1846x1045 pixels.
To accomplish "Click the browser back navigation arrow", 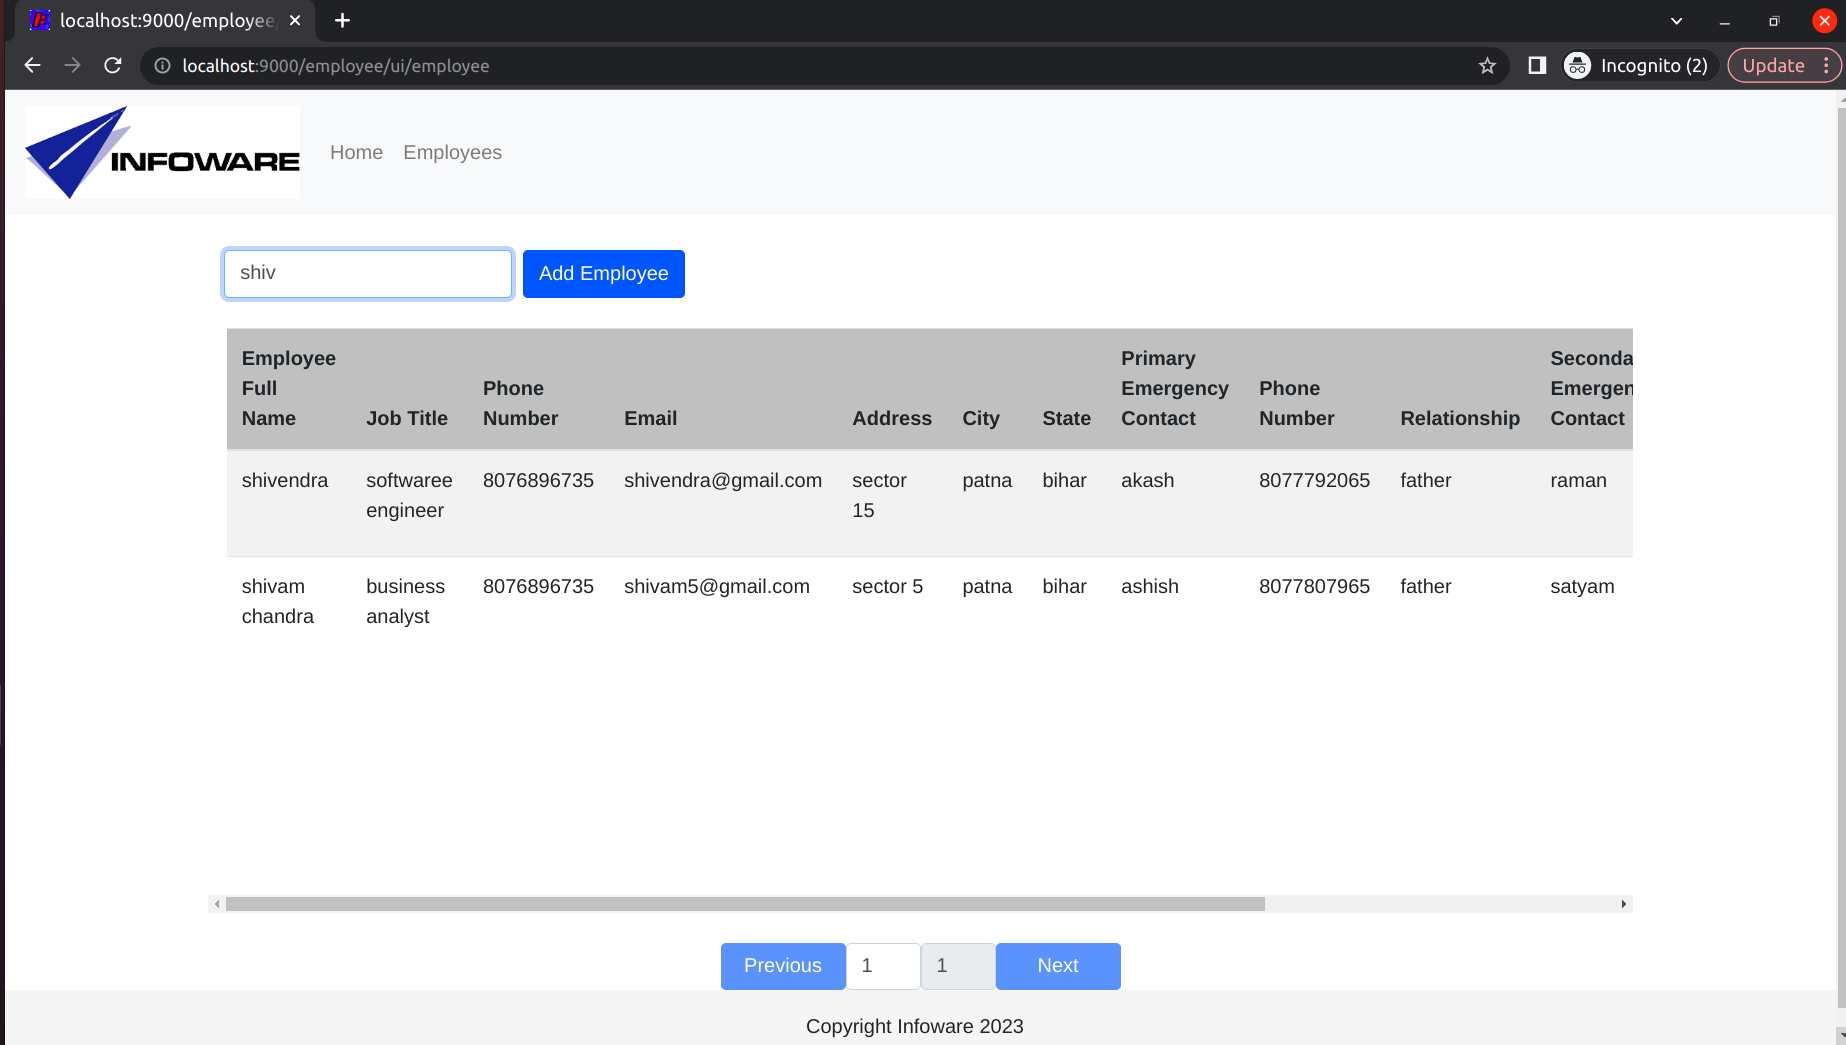I will click(32, 65).
